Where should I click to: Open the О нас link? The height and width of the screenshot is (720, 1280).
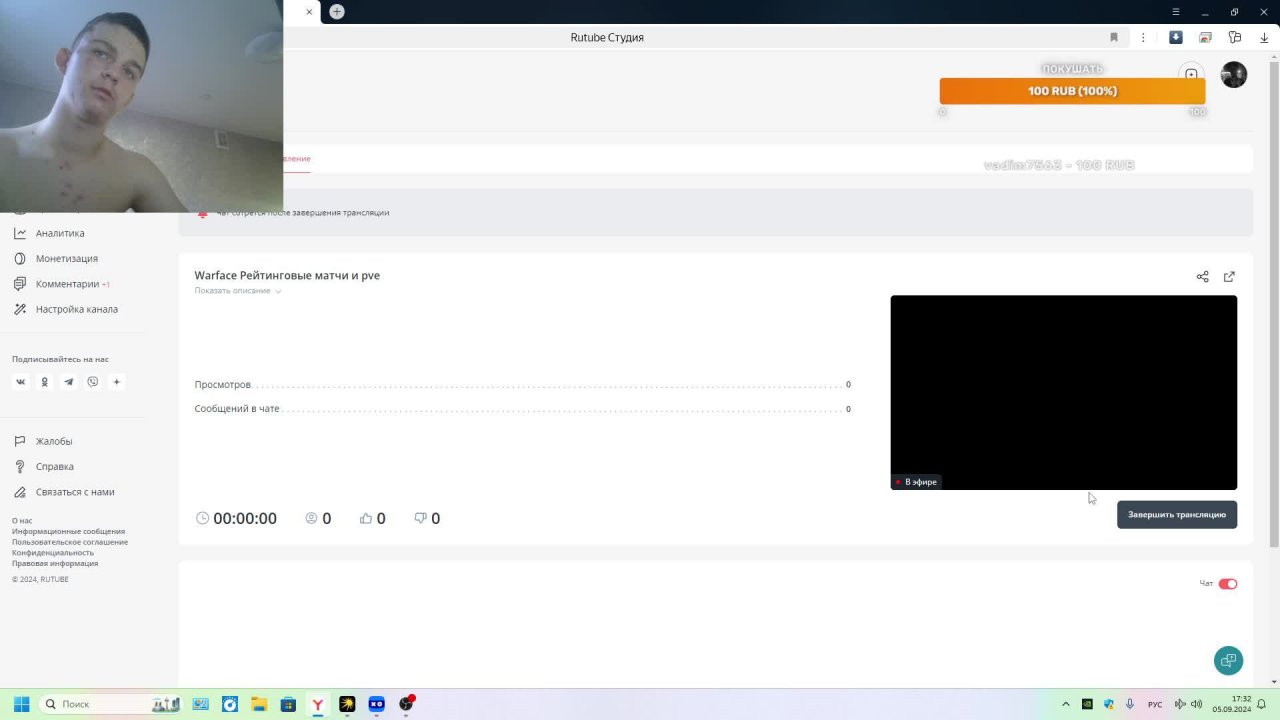coord(22,521)
